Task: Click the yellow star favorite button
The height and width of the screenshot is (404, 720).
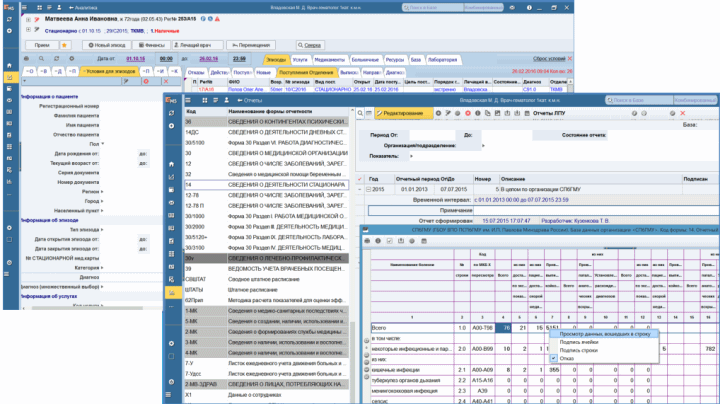Action: pyautogui.click(x=64, y=45)
